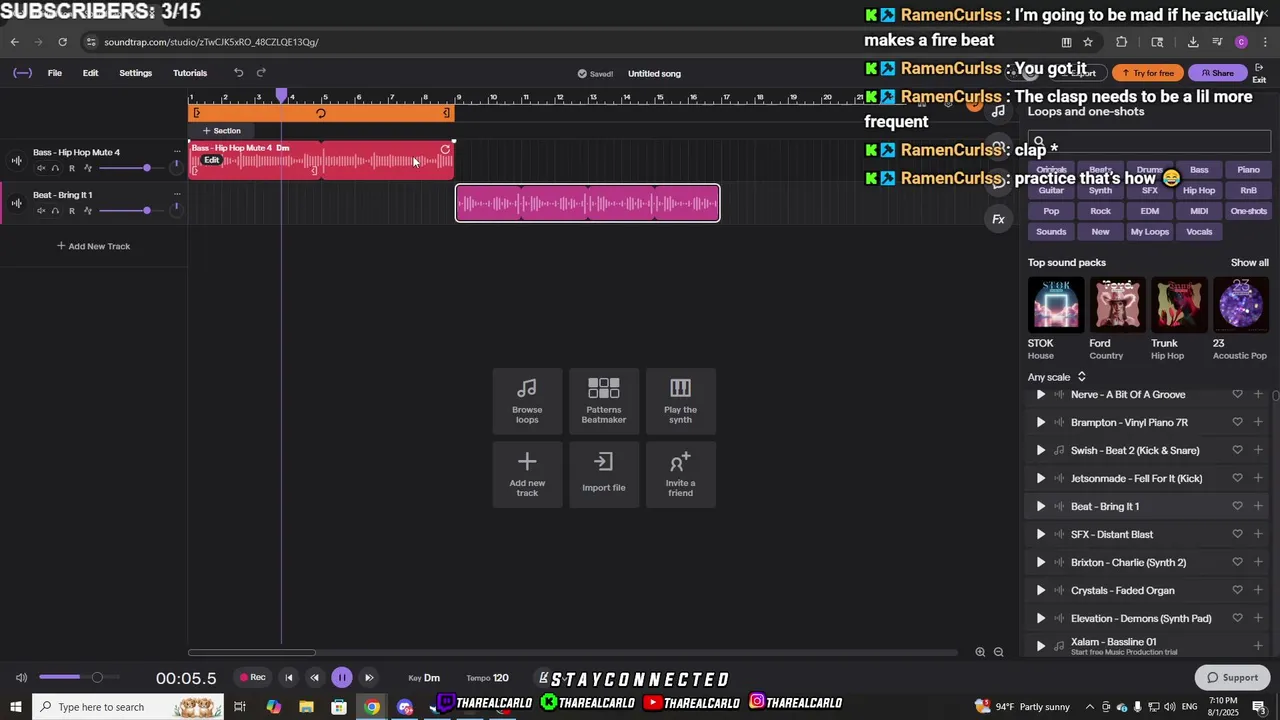Open the Edit menu

coord(90,73)
